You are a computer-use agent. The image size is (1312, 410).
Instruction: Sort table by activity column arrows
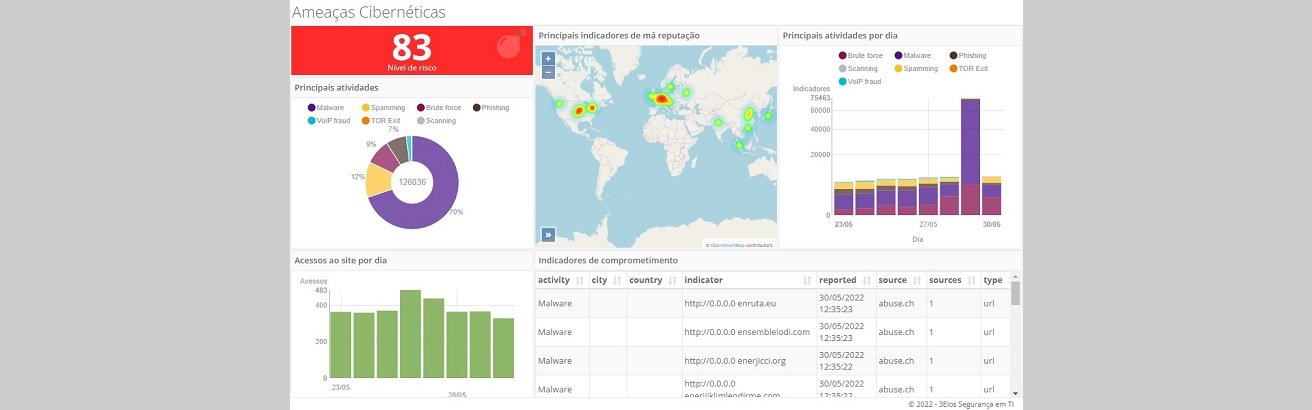pyautogui.click(x=579, y=280)
